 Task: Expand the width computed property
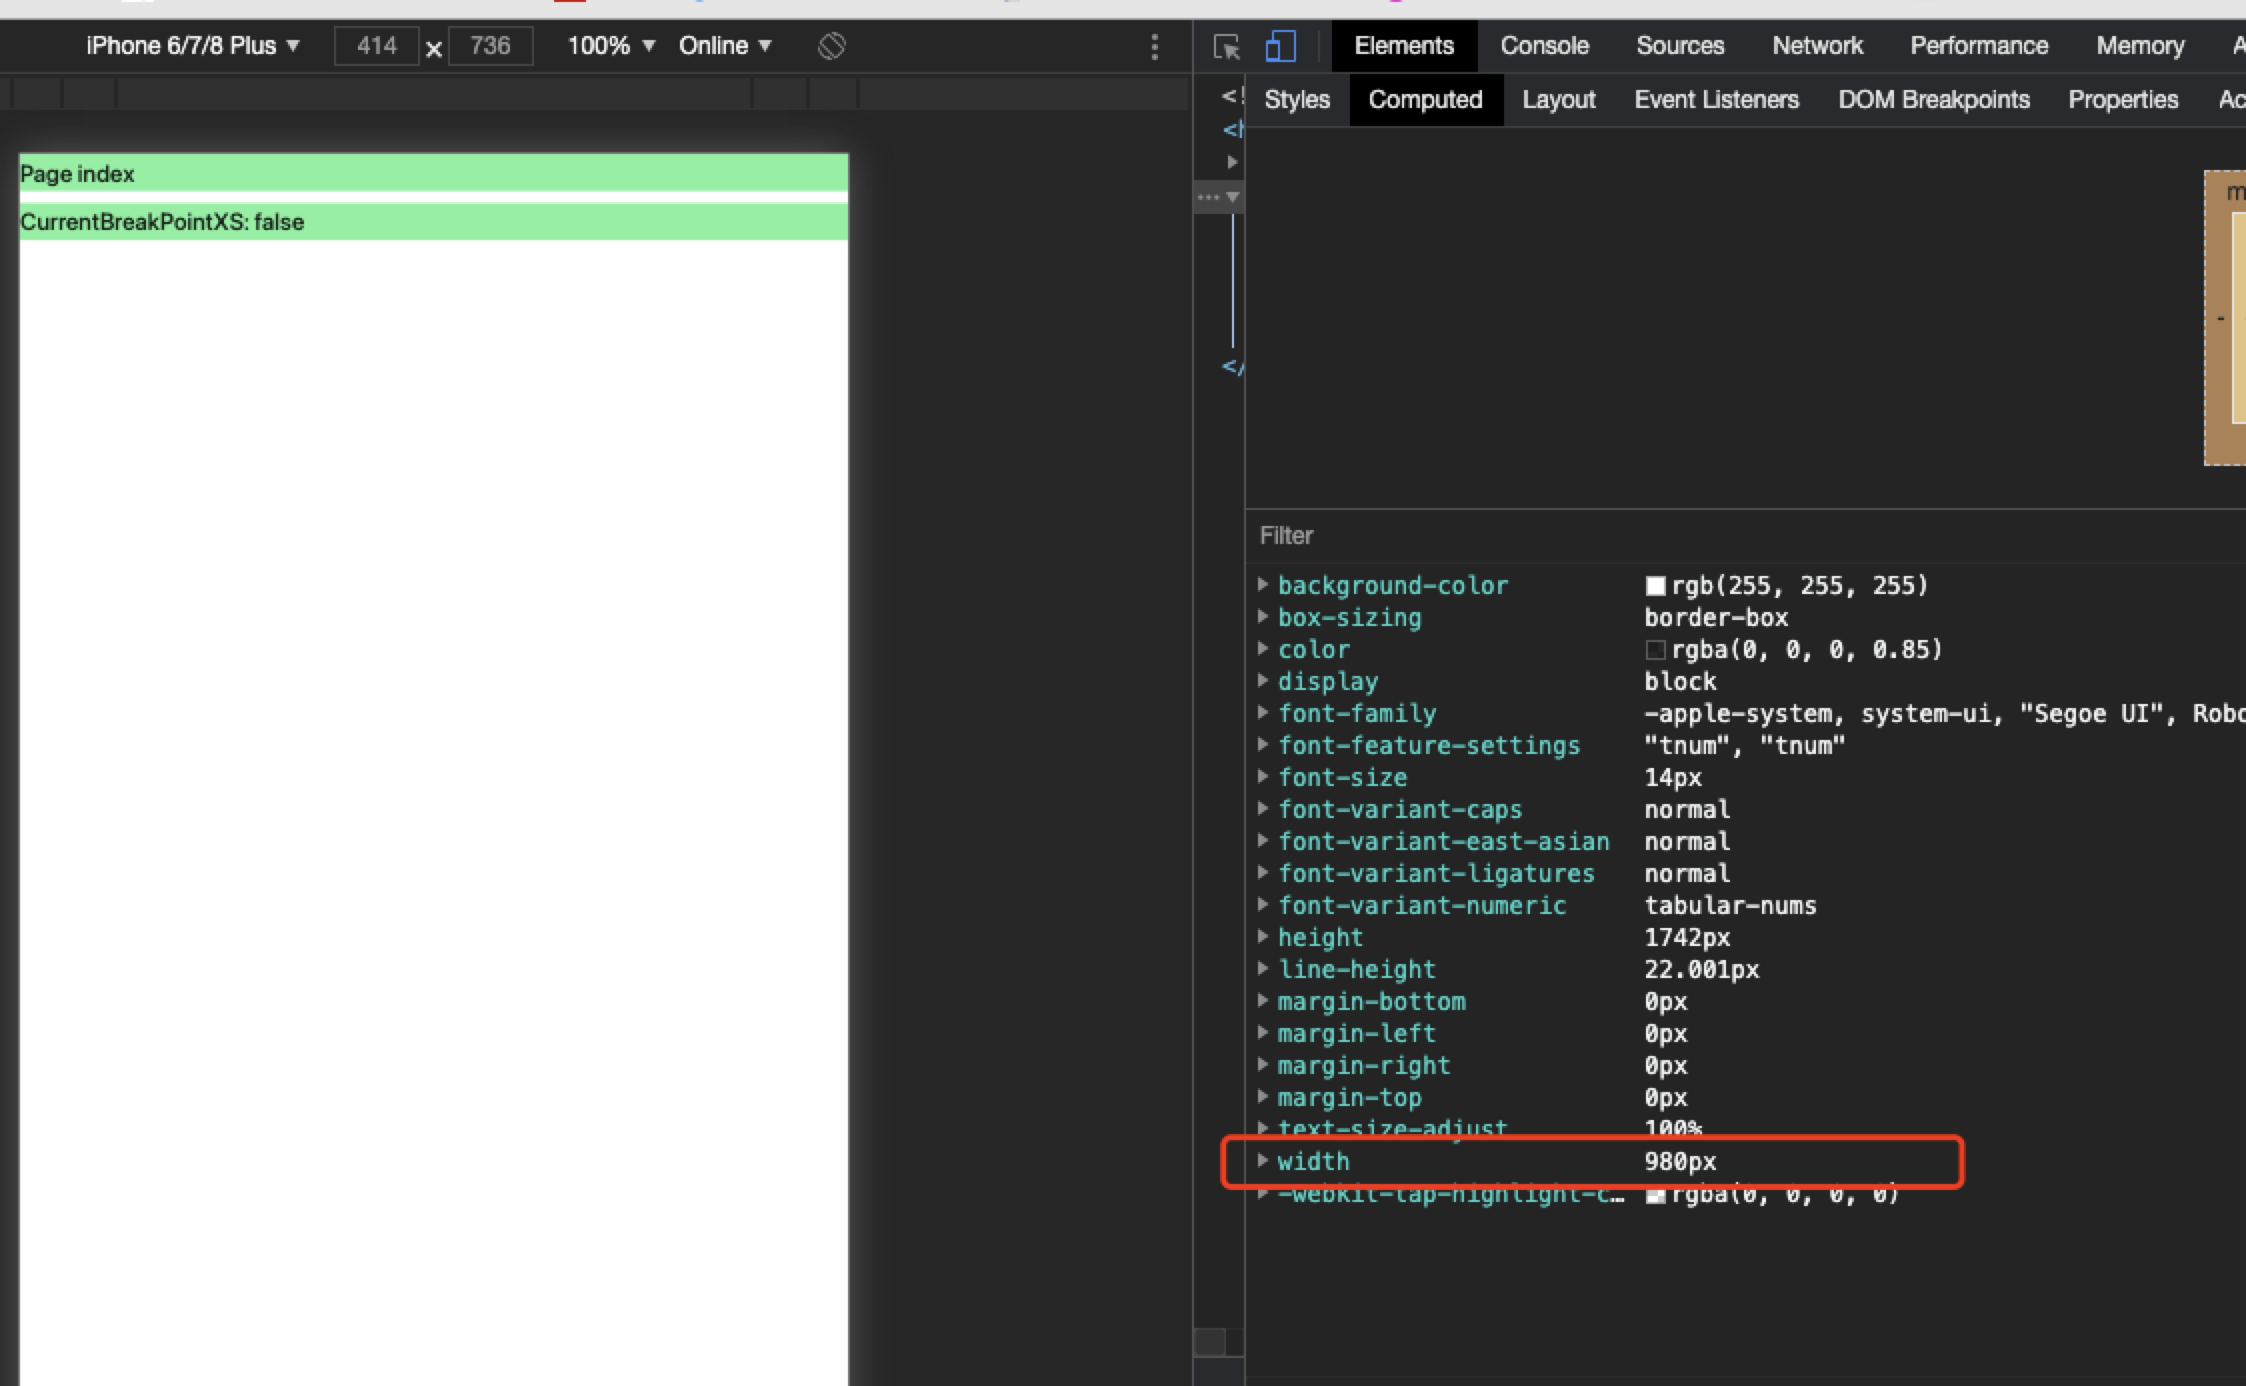coord(1264,1161)
